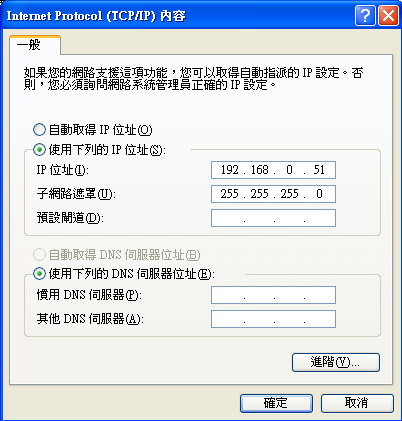Close the TCP/IP properties dialog
The width and height of the screenshot is (402, 421).
[x=388, y=16]
